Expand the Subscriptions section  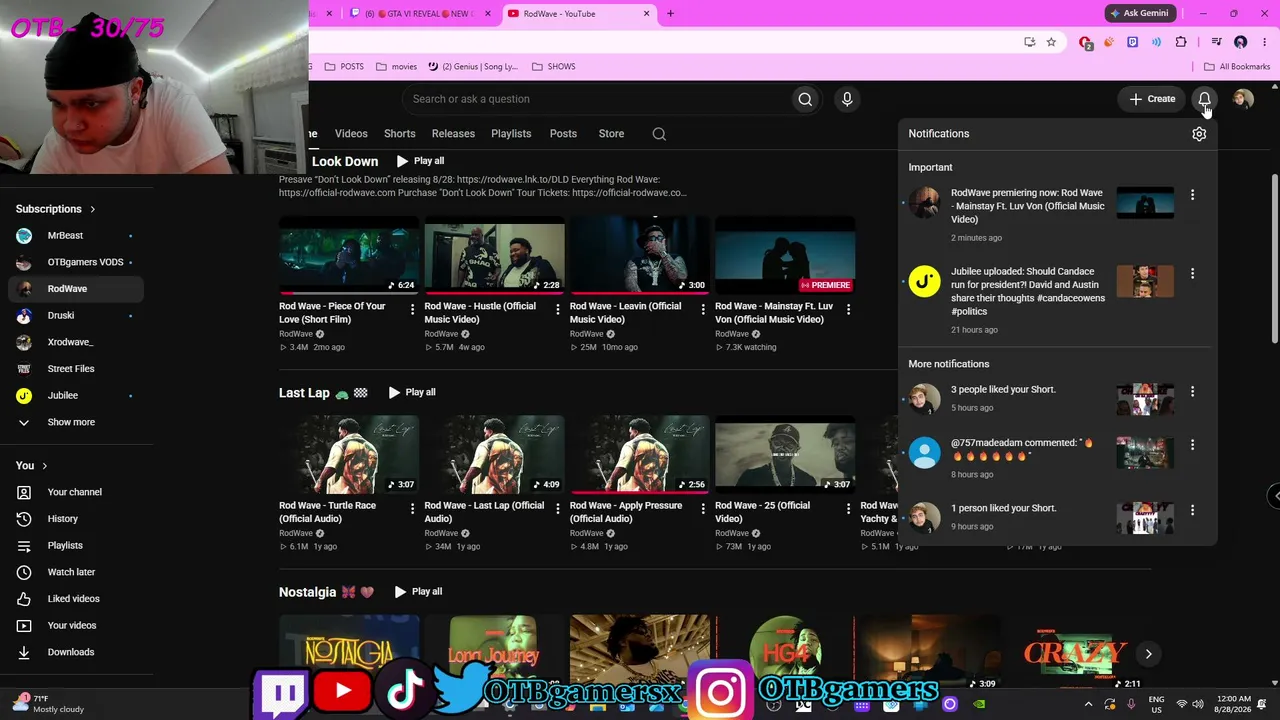(56, 209)
